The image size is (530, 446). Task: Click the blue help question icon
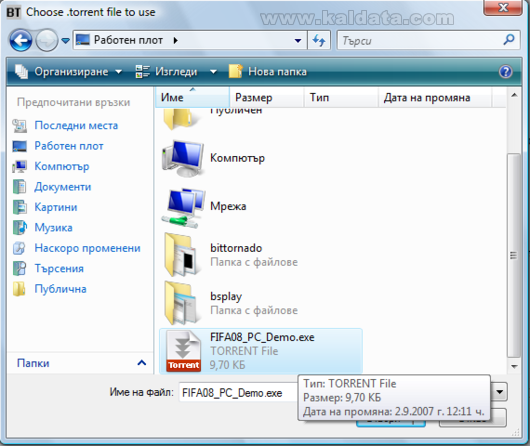click(506, 72)
